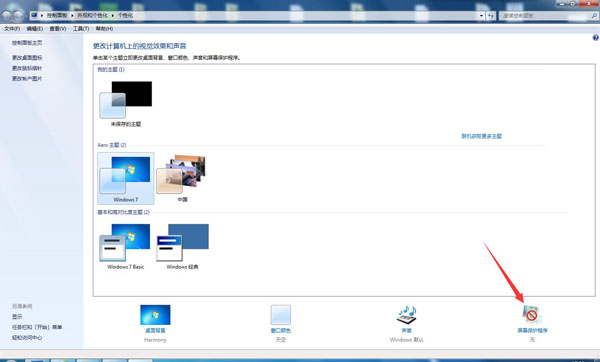Open the 控制面板主页 link in sidebar
Screen dimensions: 600x362
27,43
